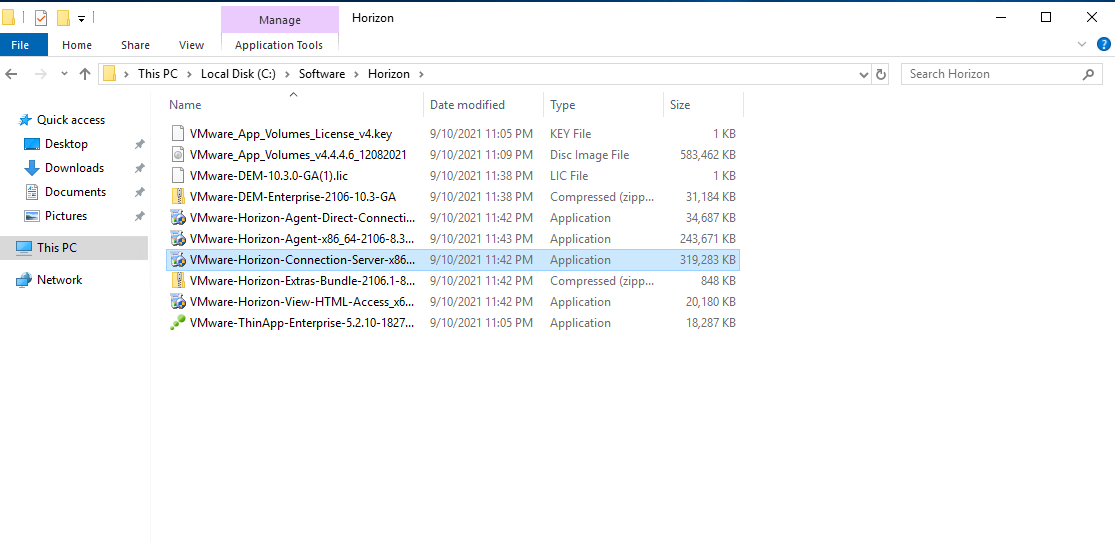Click the LIC File type cell
Image resolution: width=1115 pixels, height=542 pixels.
click(569, 176)
